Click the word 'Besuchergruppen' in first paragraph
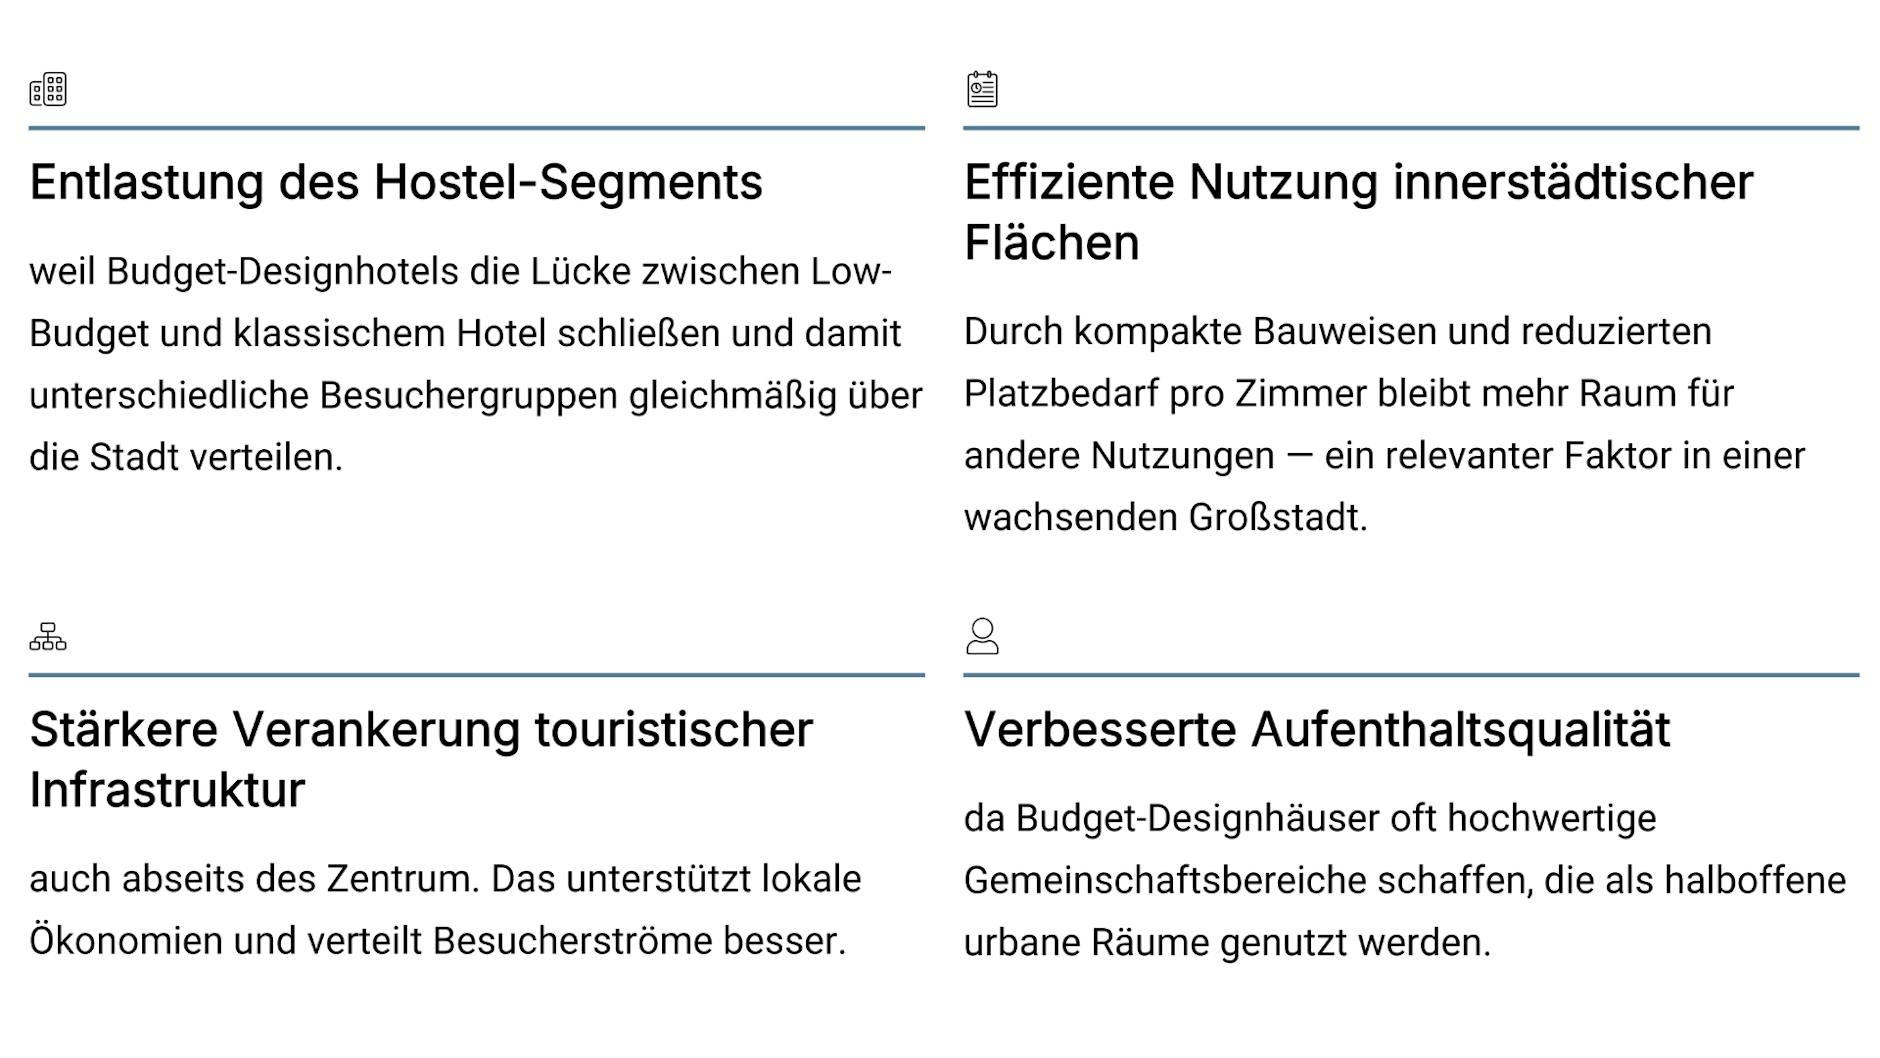This screenshot has width=1880, height=1058. 468,396
